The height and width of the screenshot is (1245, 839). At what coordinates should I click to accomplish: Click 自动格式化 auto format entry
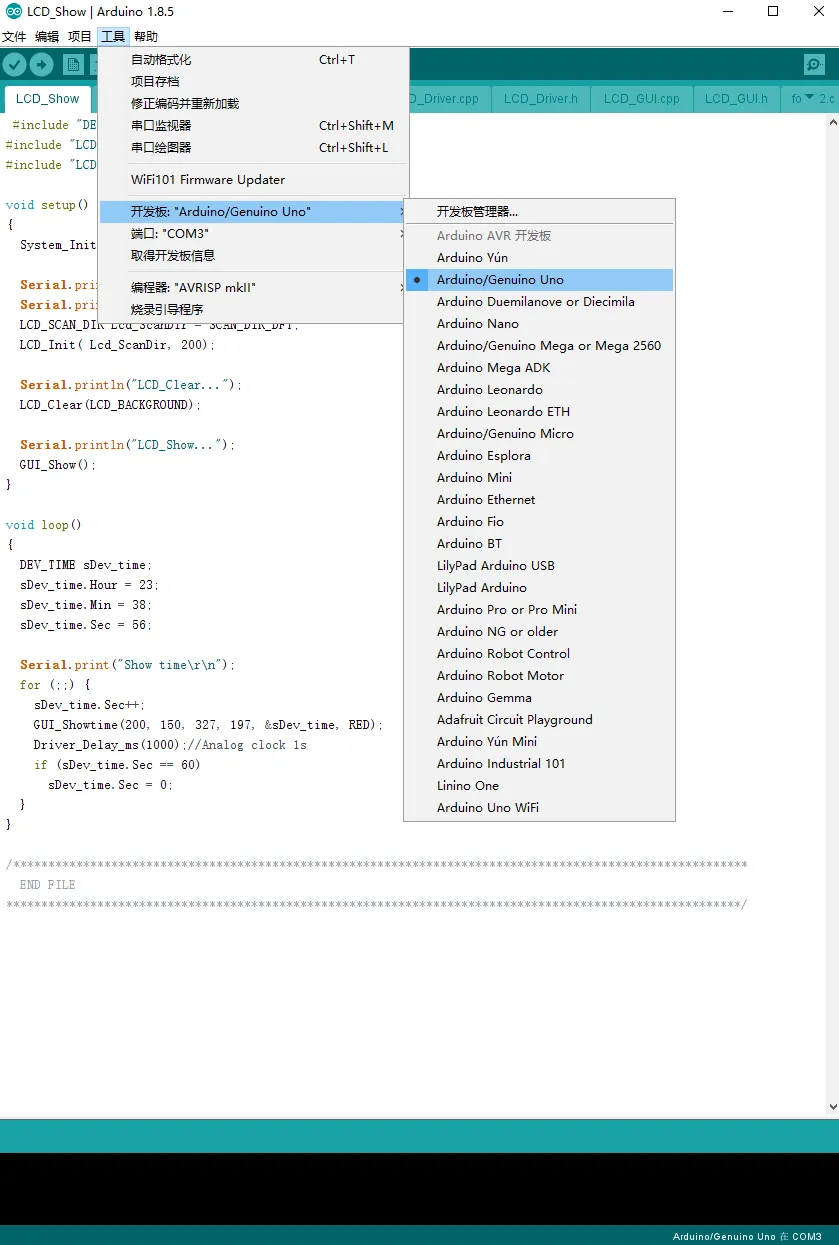click(254, 60)
